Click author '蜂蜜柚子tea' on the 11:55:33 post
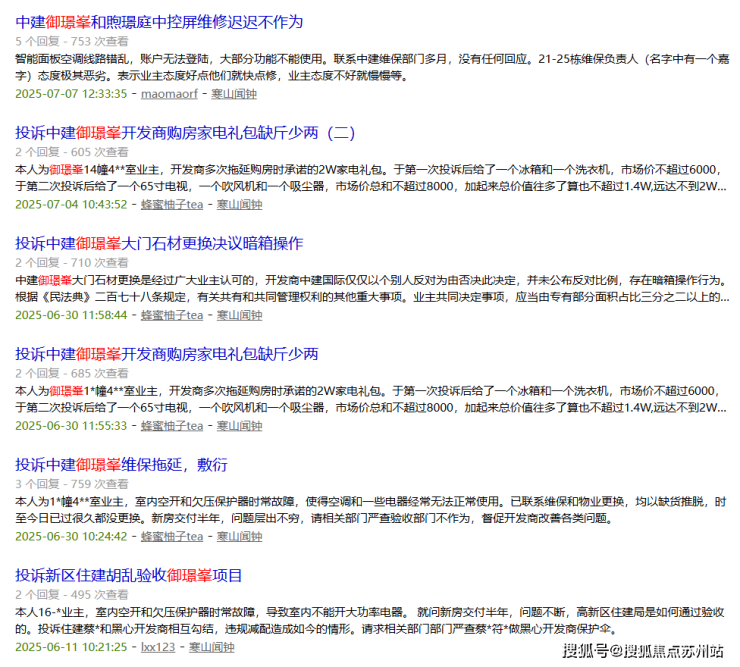The width and height of the screenshot is (740, 667). click(x=172, y=426)
